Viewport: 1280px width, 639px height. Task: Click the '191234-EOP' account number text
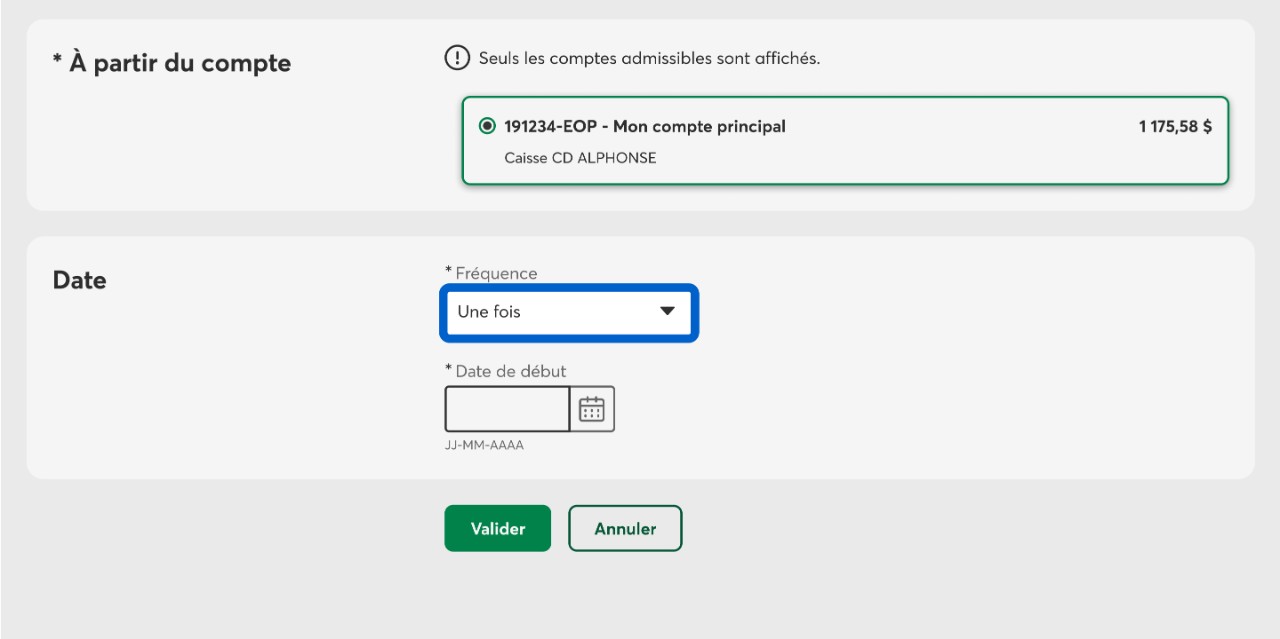pyautogui.click(x=550, y=127)
